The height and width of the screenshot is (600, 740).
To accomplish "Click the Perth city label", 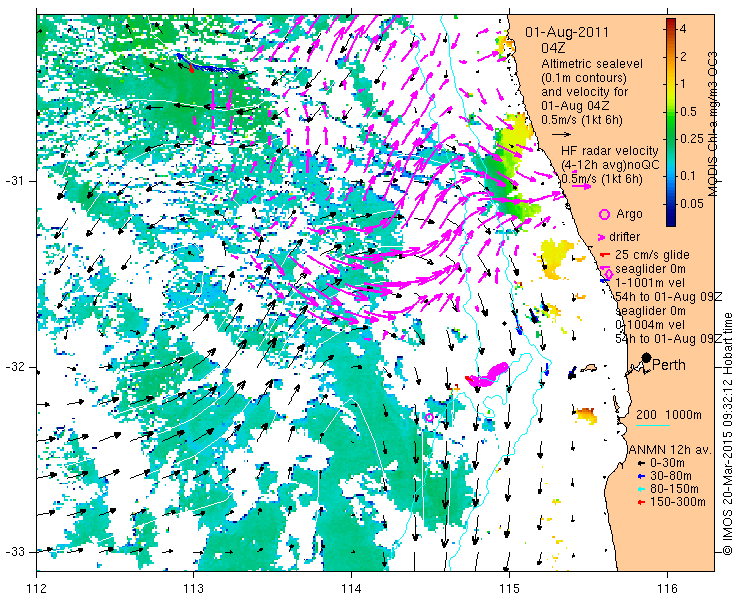I will click(x=669, y=365).
